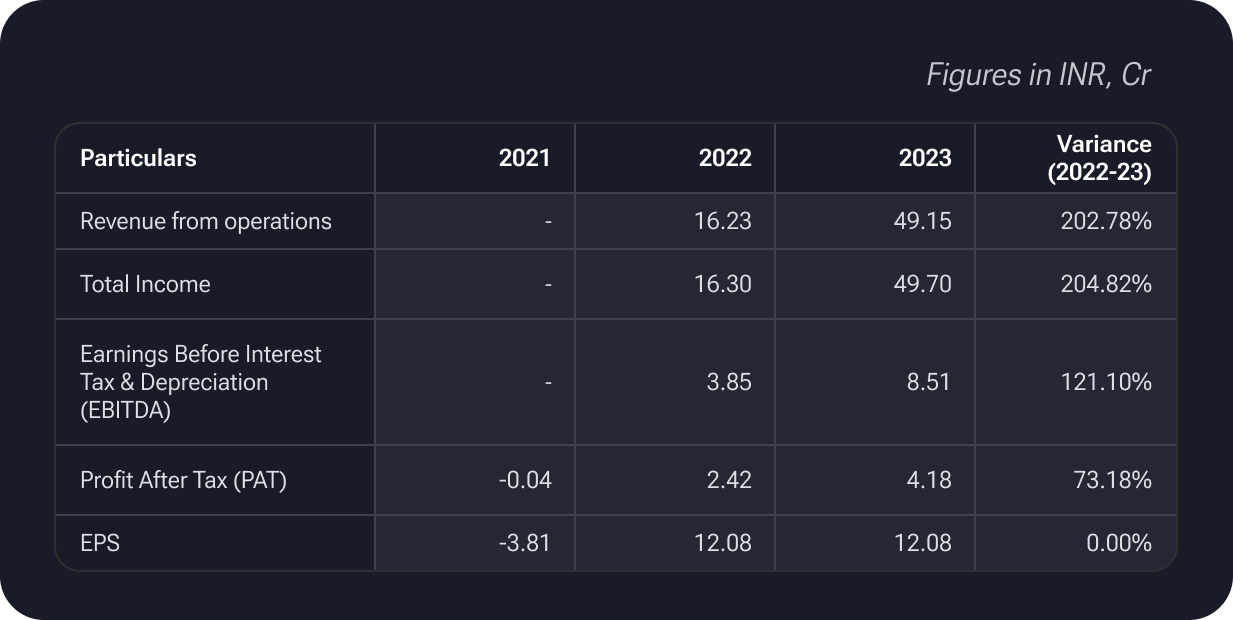Click the Total Income row label

(145, 284)
